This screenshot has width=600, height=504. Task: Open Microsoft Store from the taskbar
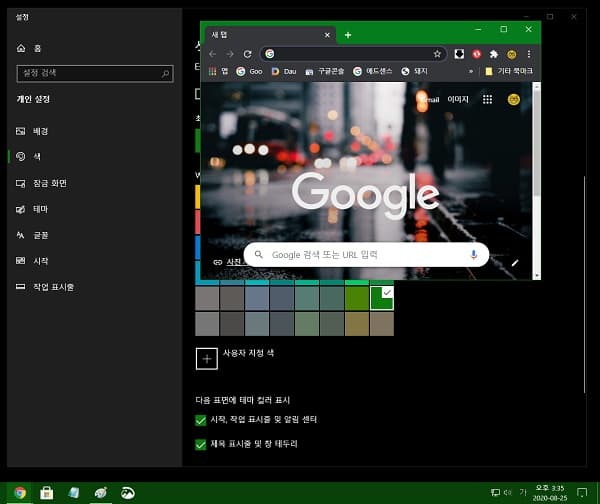coord(47,493)
